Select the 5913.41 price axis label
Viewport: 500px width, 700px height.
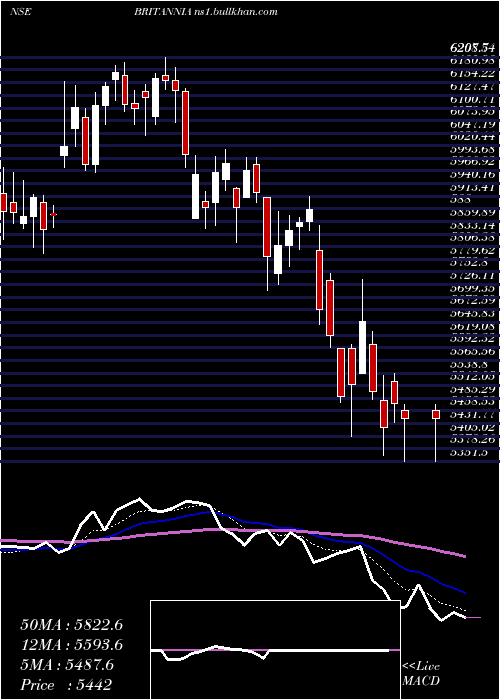(x=473, y=187)
